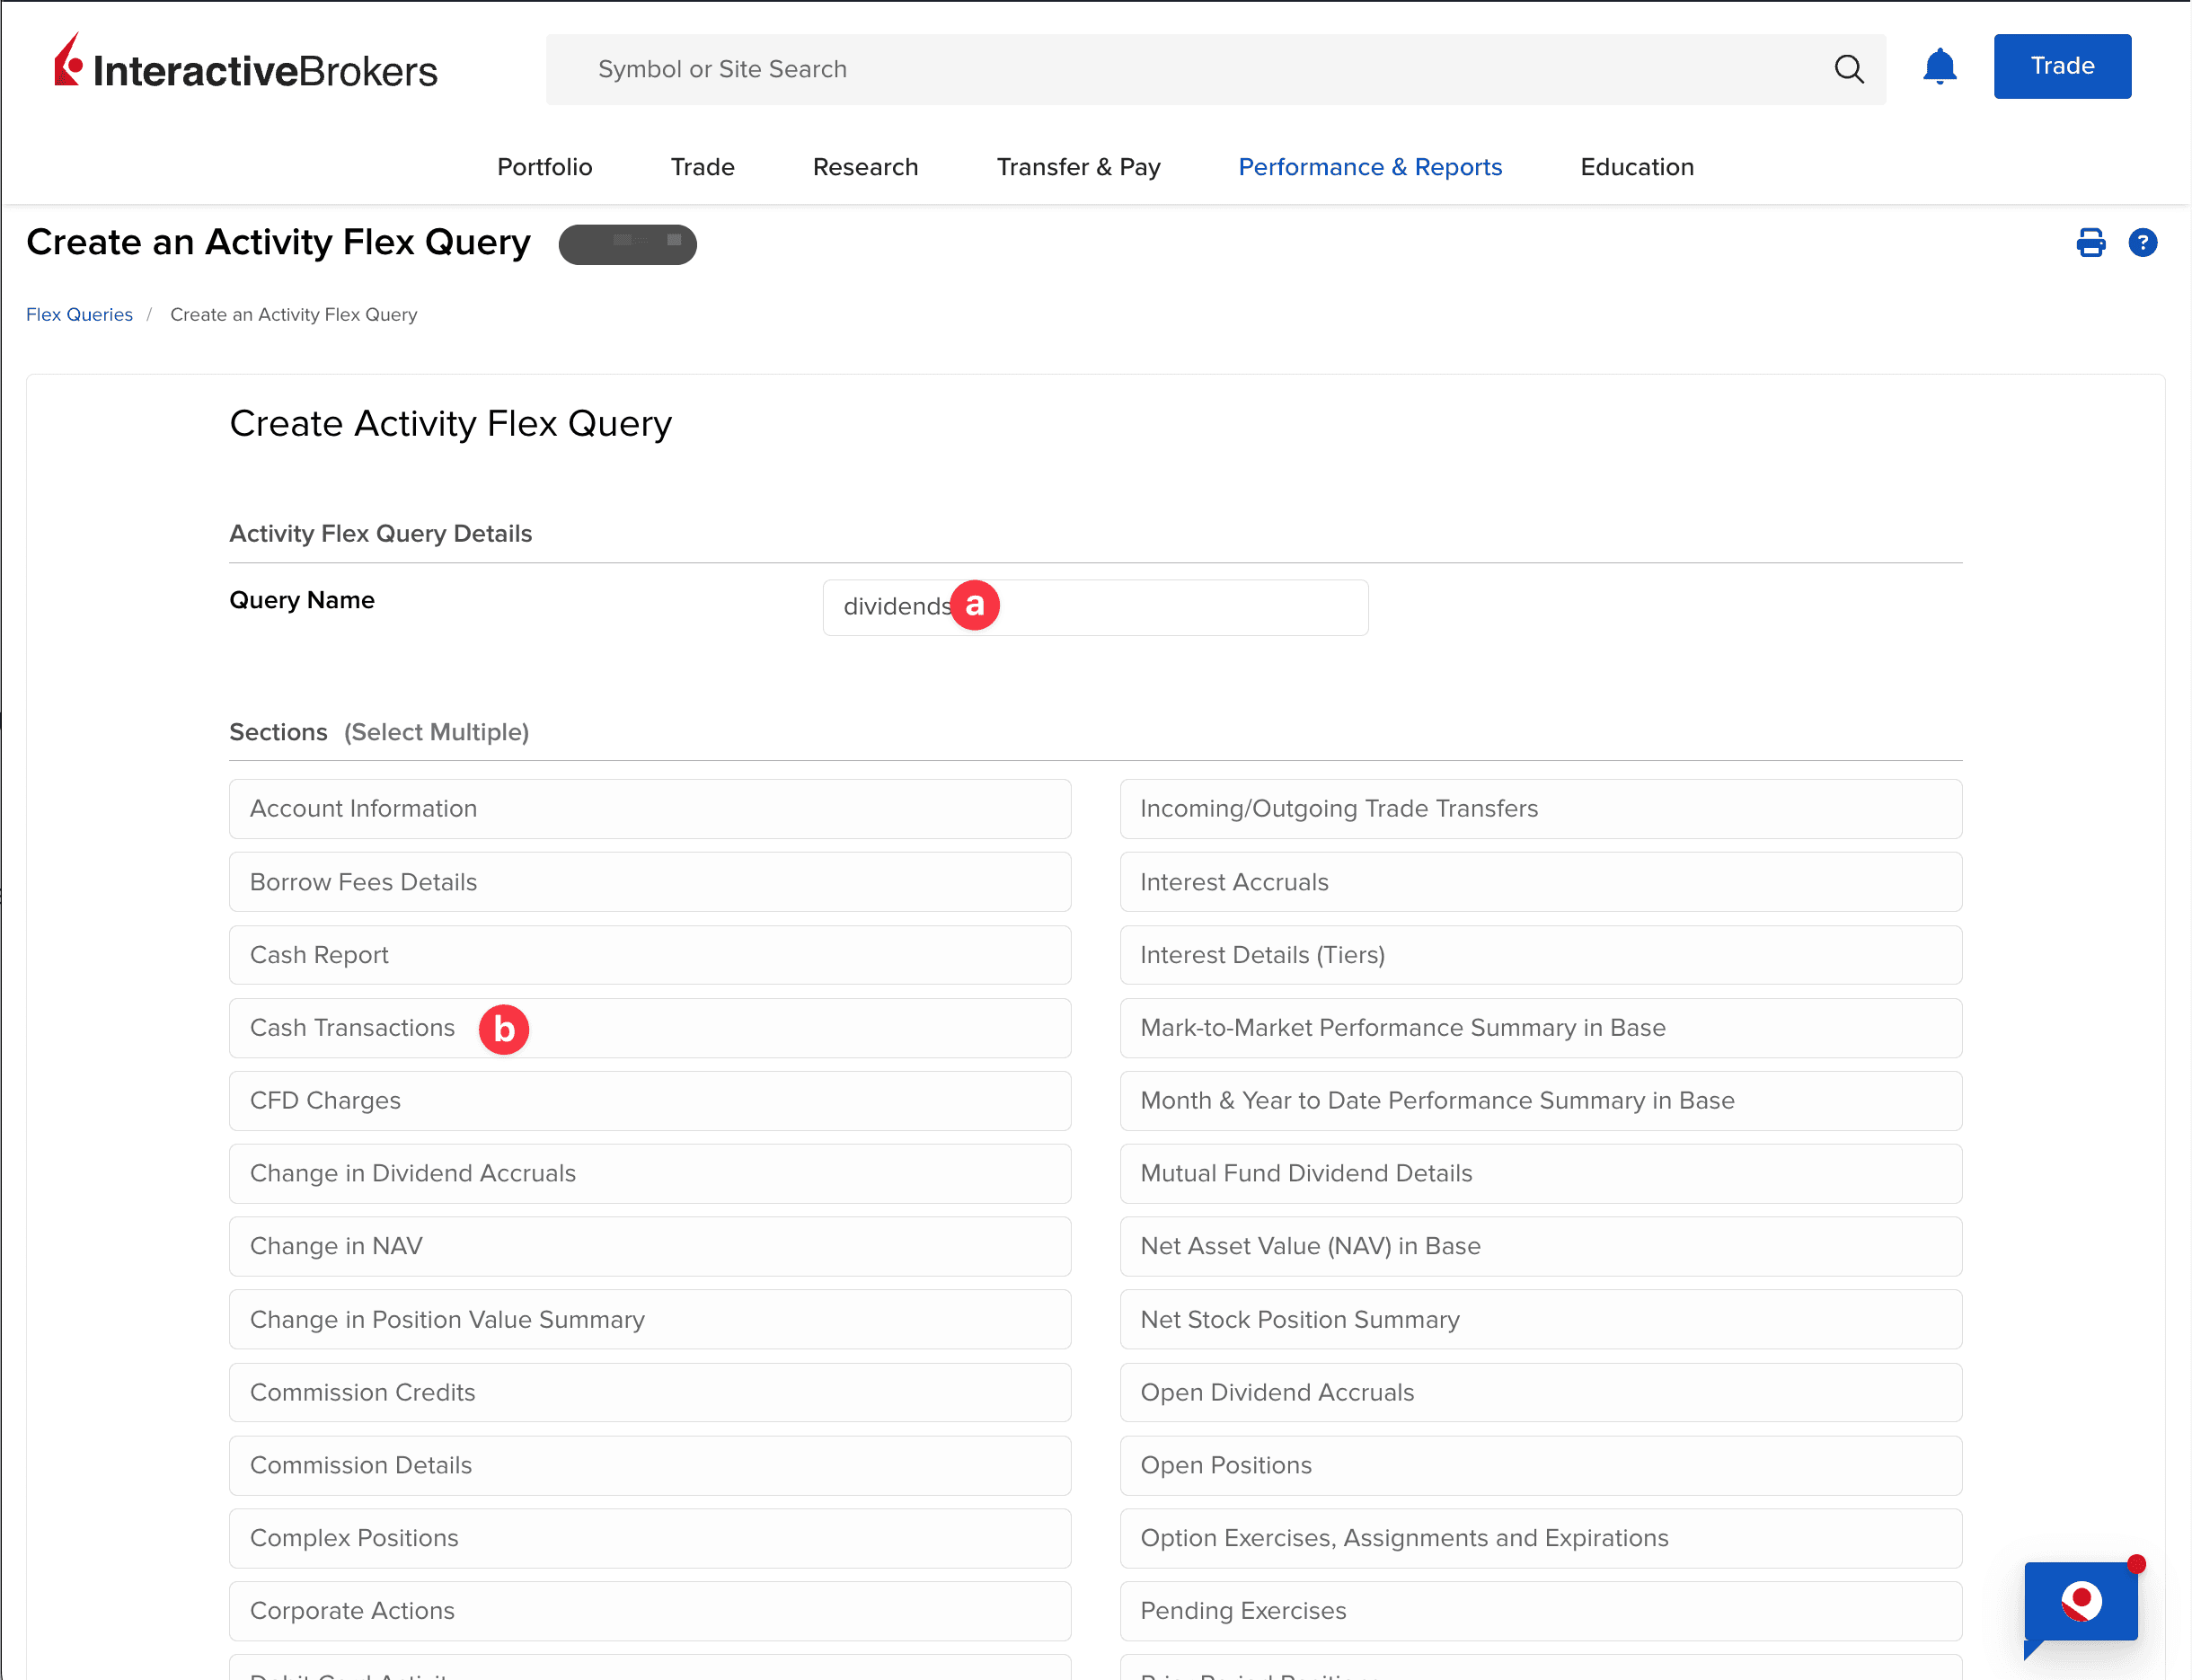Click the print page icon
Screen dimensions: 2192x1680
[x=2090, y=243]
